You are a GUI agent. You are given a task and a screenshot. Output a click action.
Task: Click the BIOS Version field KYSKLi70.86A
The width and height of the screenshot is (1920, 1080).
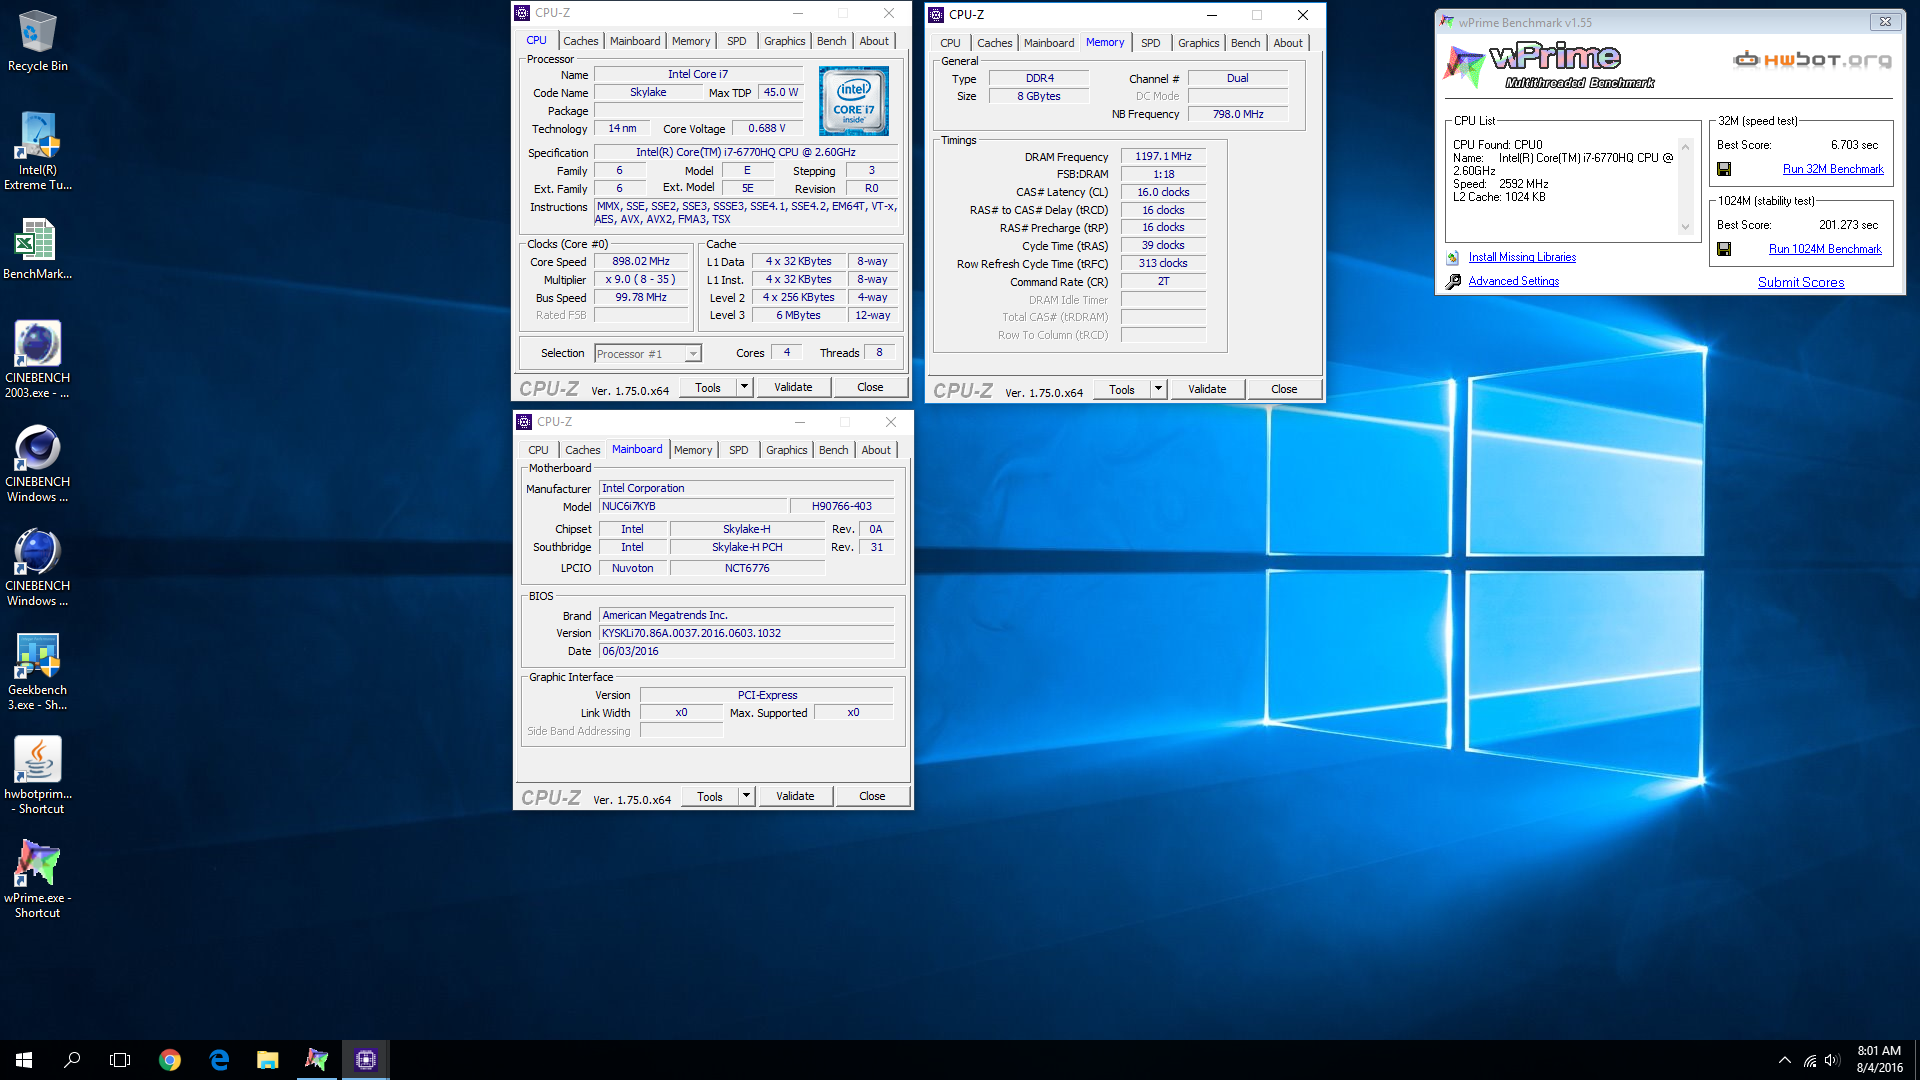click(746, 633)
